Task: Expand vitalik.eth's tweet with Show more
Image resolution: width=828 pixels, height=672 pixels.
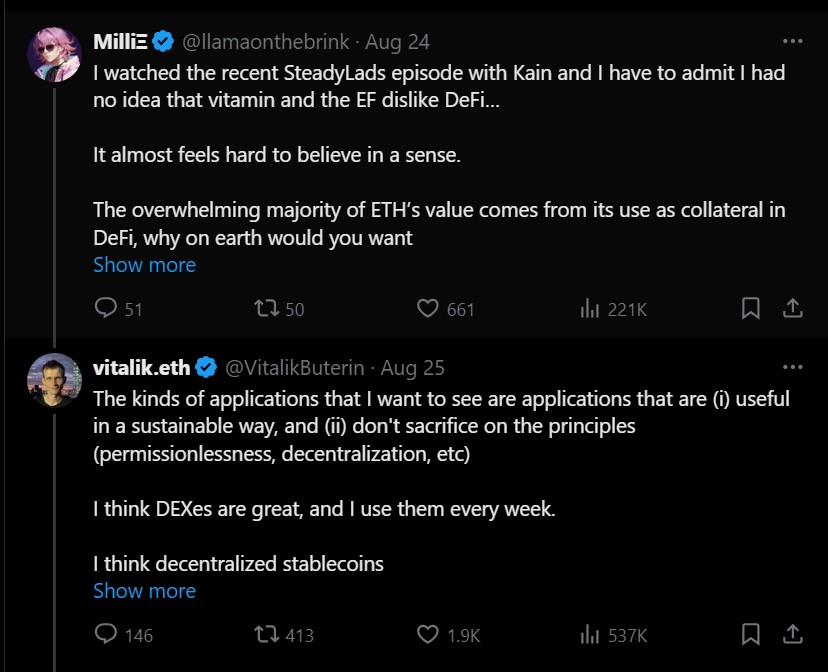Action: (x=144, y=590)
